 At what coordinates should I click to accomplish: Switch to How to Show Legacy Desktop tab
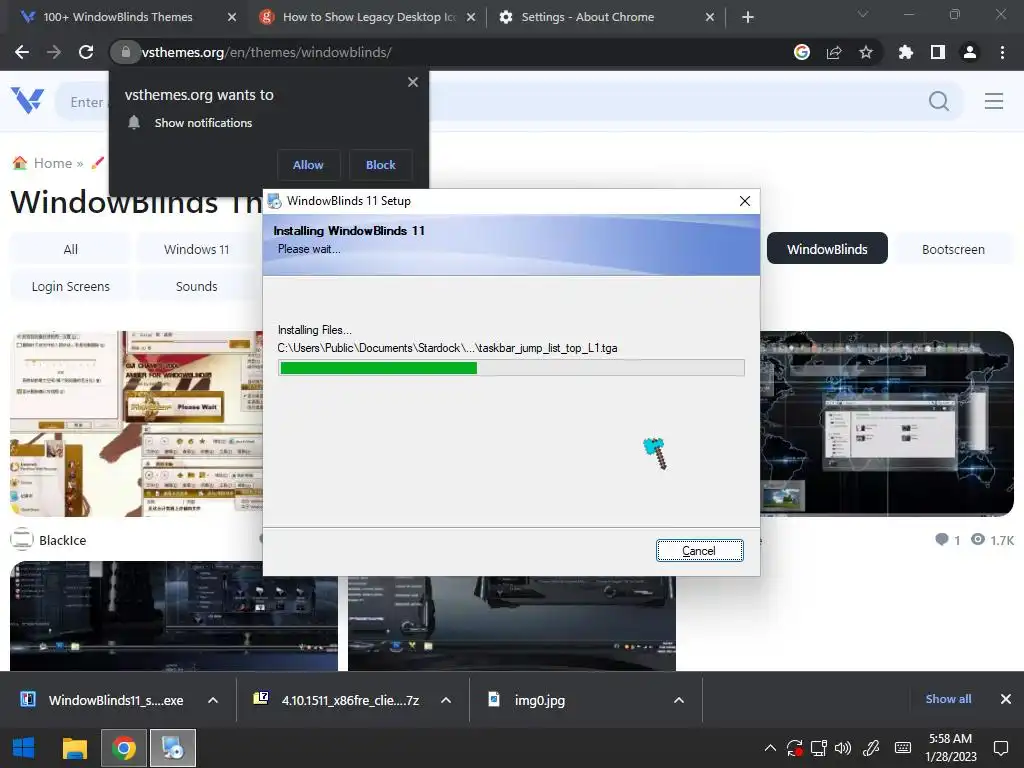pyautogui.click(x=369, y=17)
